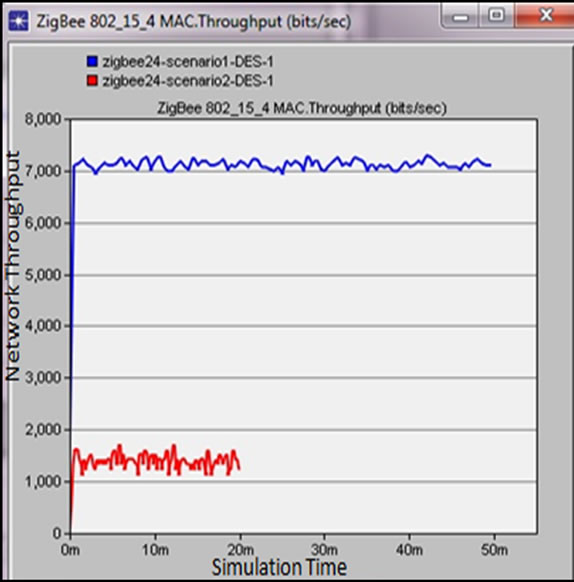The image size is (574, 582).
Task: Select the zigbee24-scenario2-DES-1 legend label
Action: coord(188,81)
